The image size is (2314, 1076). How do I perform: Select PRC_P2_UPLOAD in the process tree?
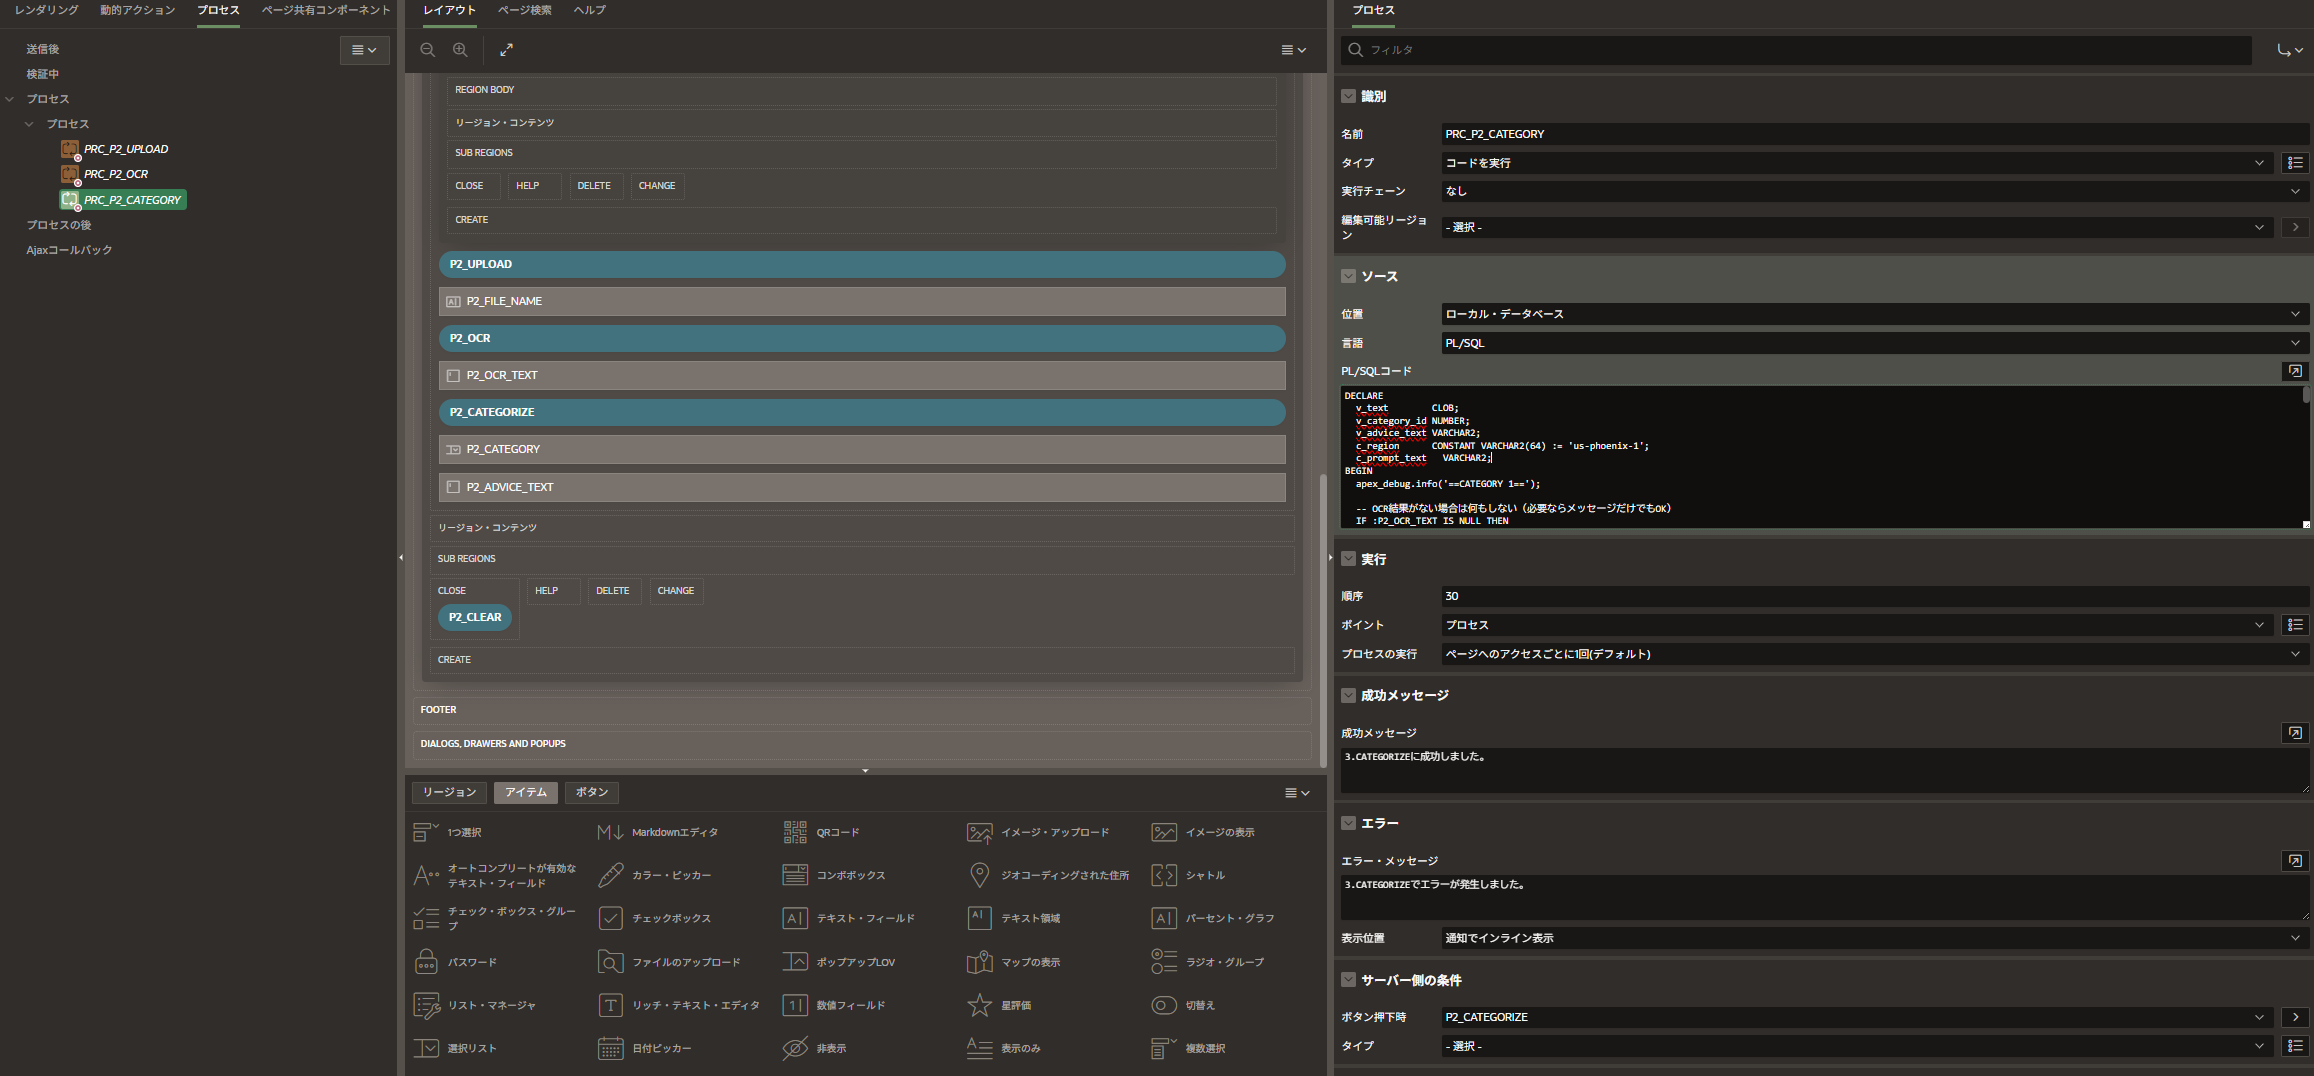tap(126, 149)
